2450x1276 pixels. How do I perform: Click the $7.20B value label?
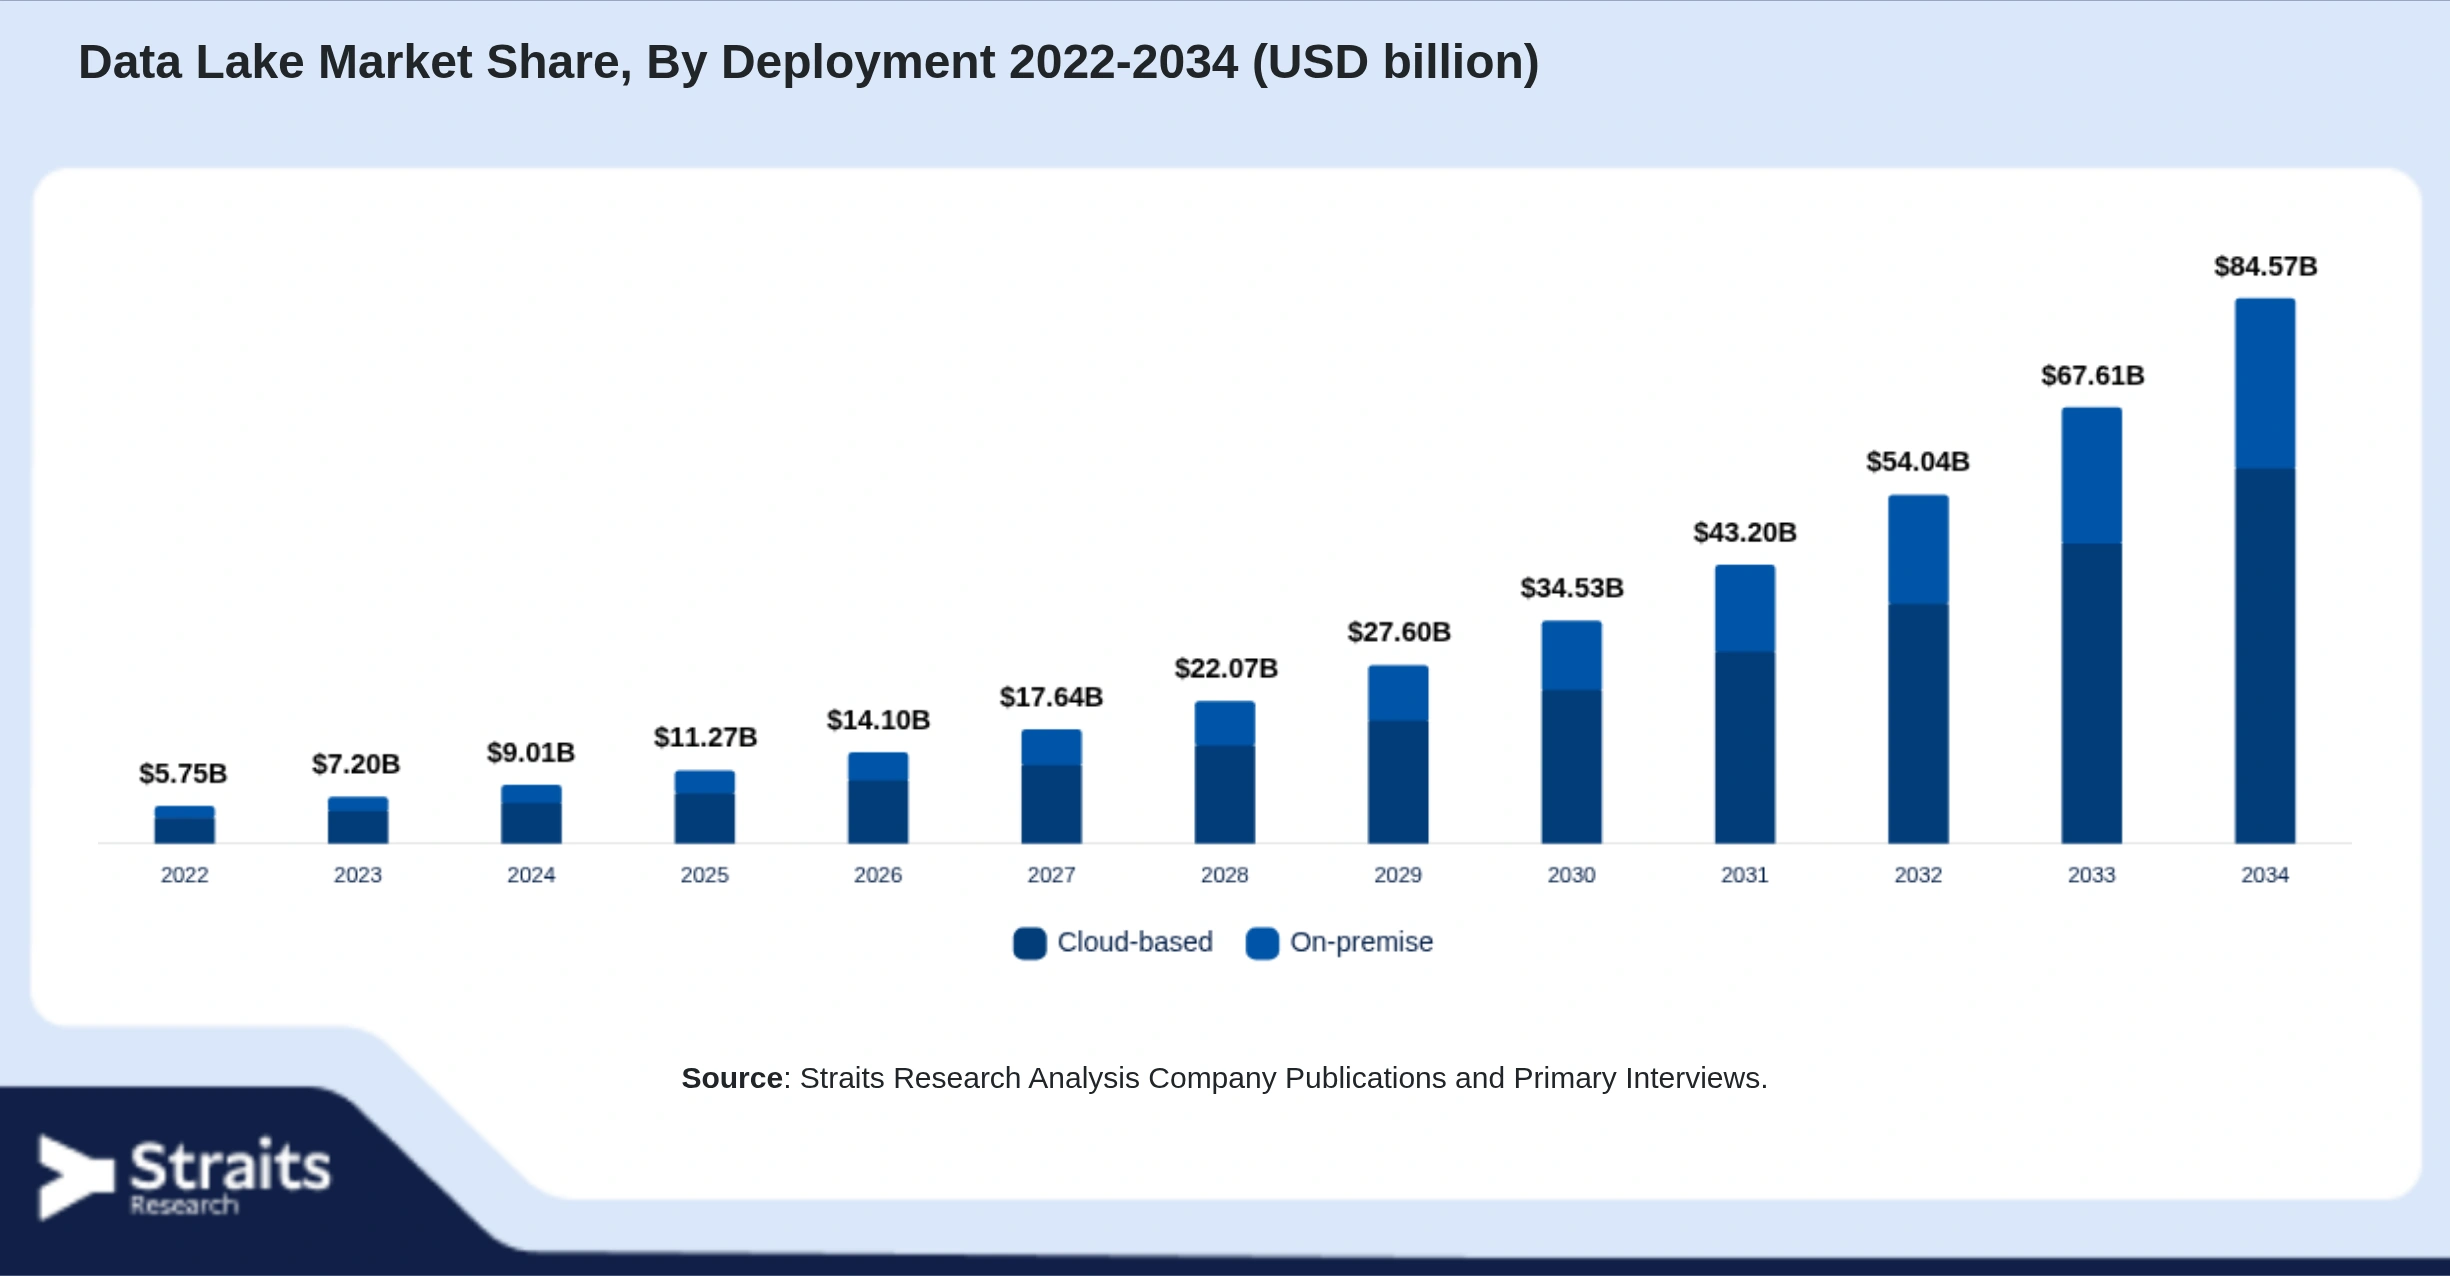pyautogui.click(x=356, y=765)
